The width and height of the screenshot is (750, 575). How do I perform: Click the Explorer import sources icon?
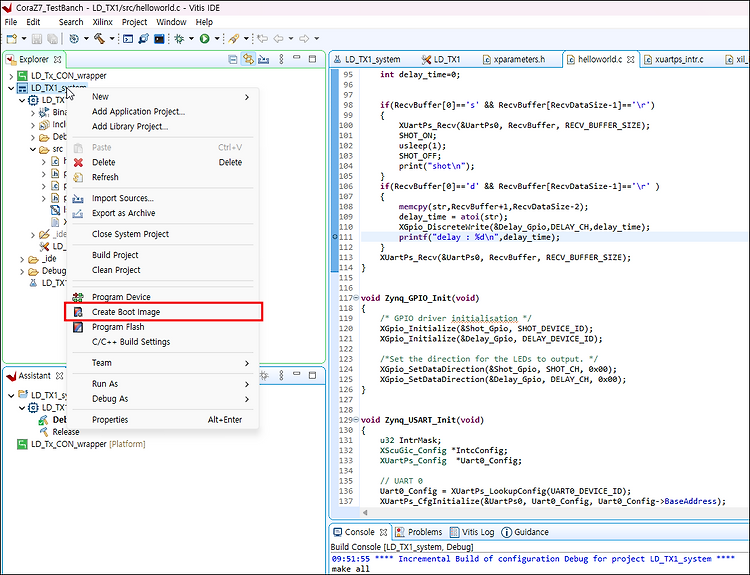coord(264,59)
